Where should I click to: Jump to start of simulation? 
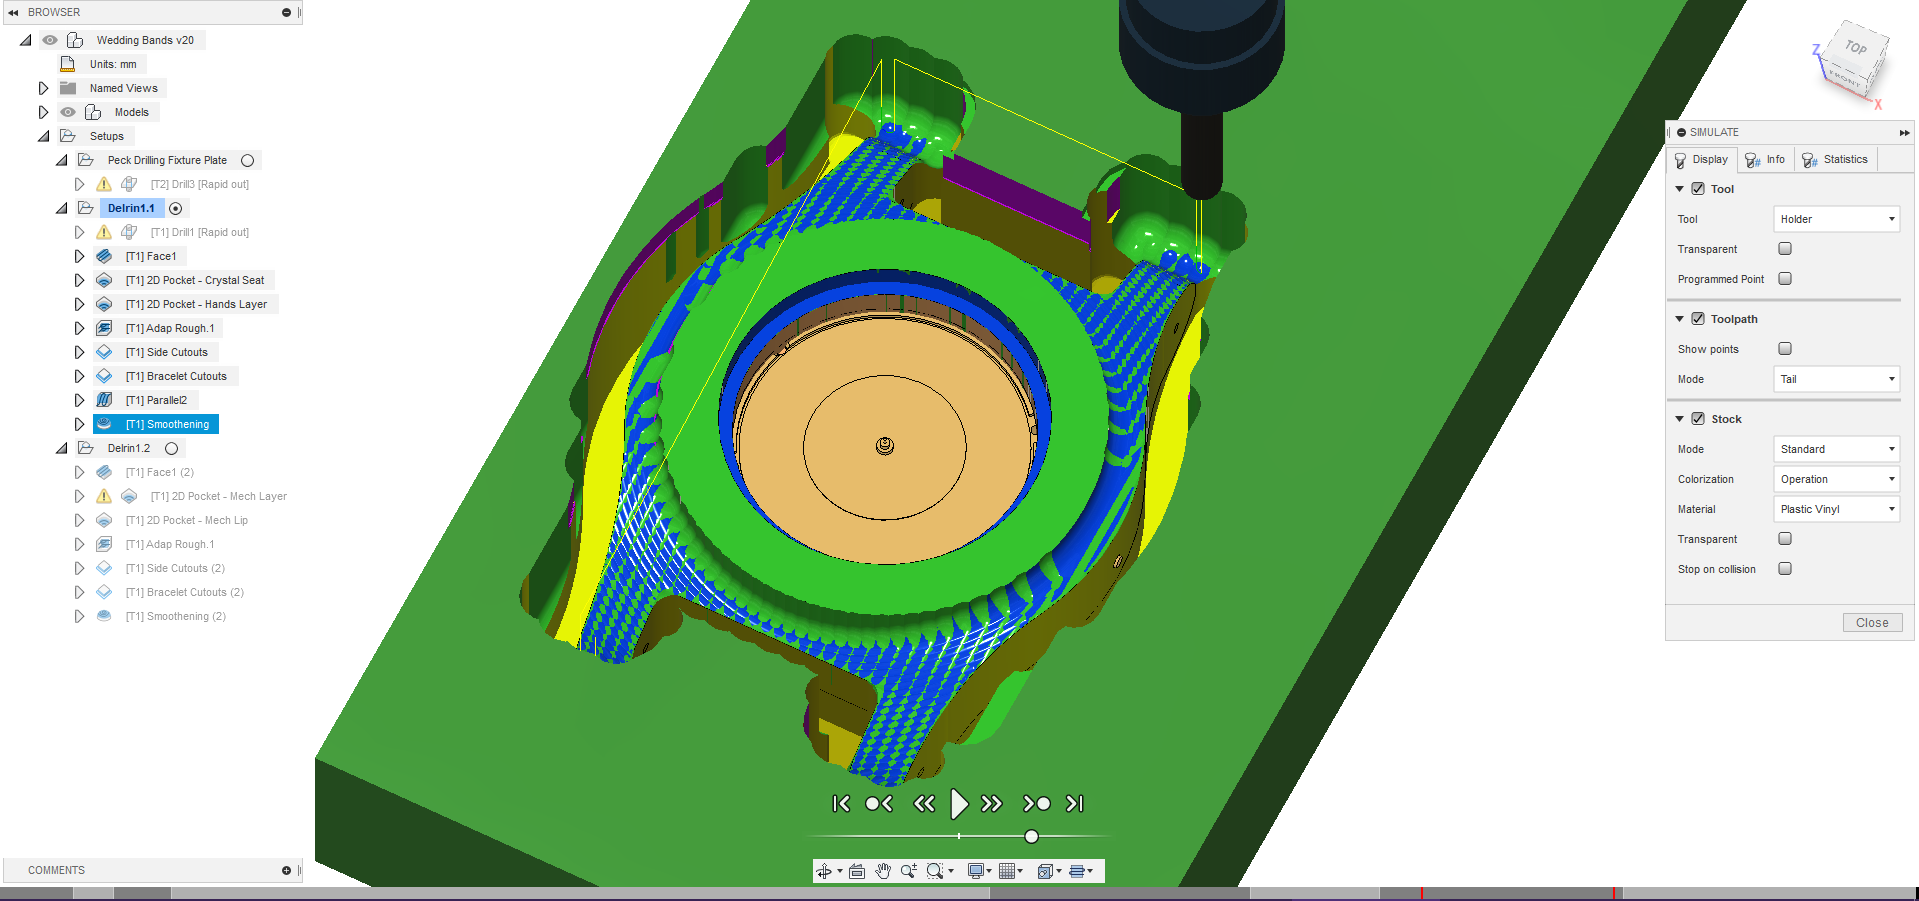[841, 804]
